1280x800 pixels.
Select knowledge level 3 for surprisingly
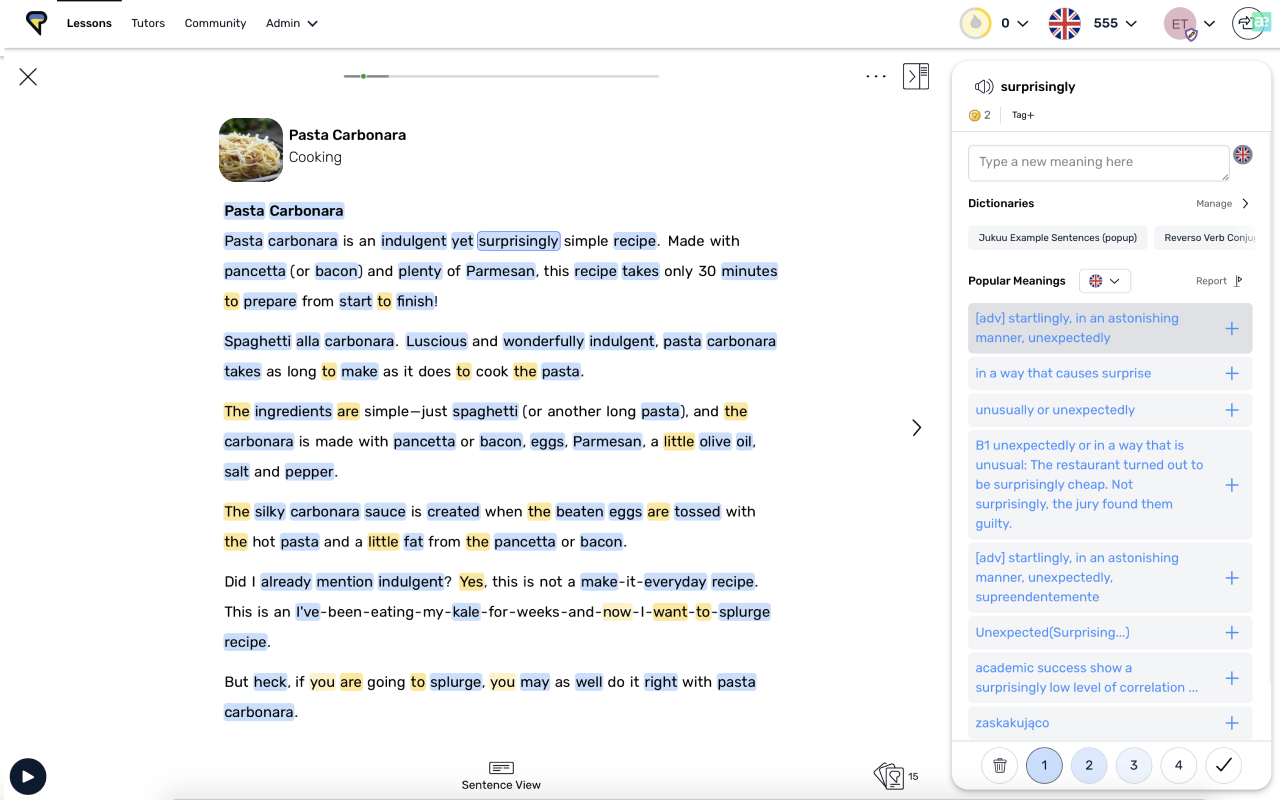tap(1133, 765)
